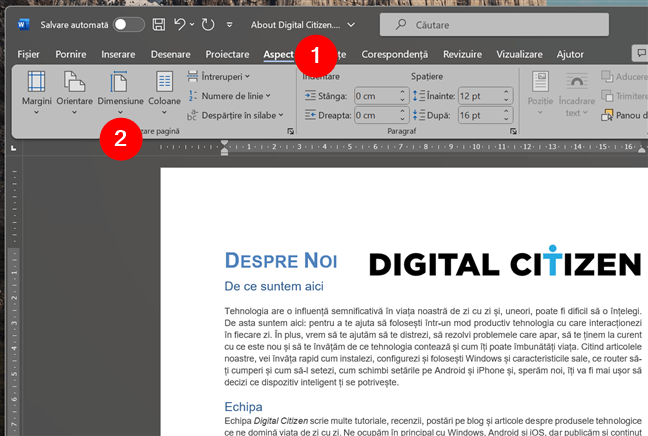Expand the Despărțire în silabe dropdown
The width and height of the screenshot is (648, 436).
(236, 115)
